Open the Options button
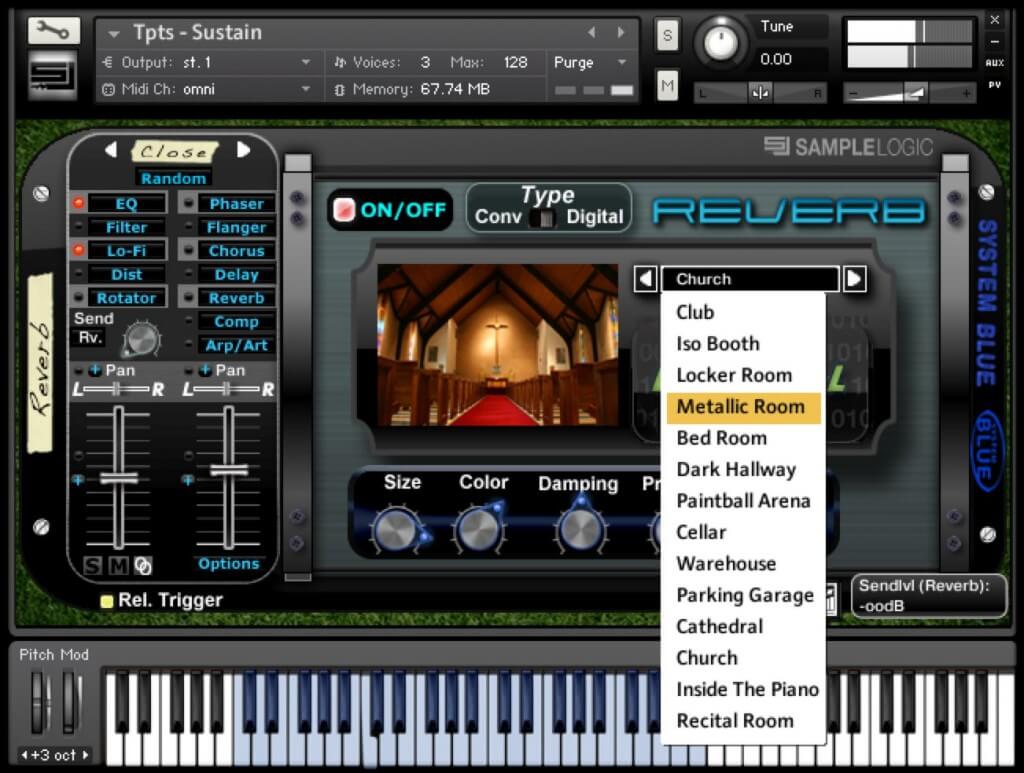 [229, 563]
